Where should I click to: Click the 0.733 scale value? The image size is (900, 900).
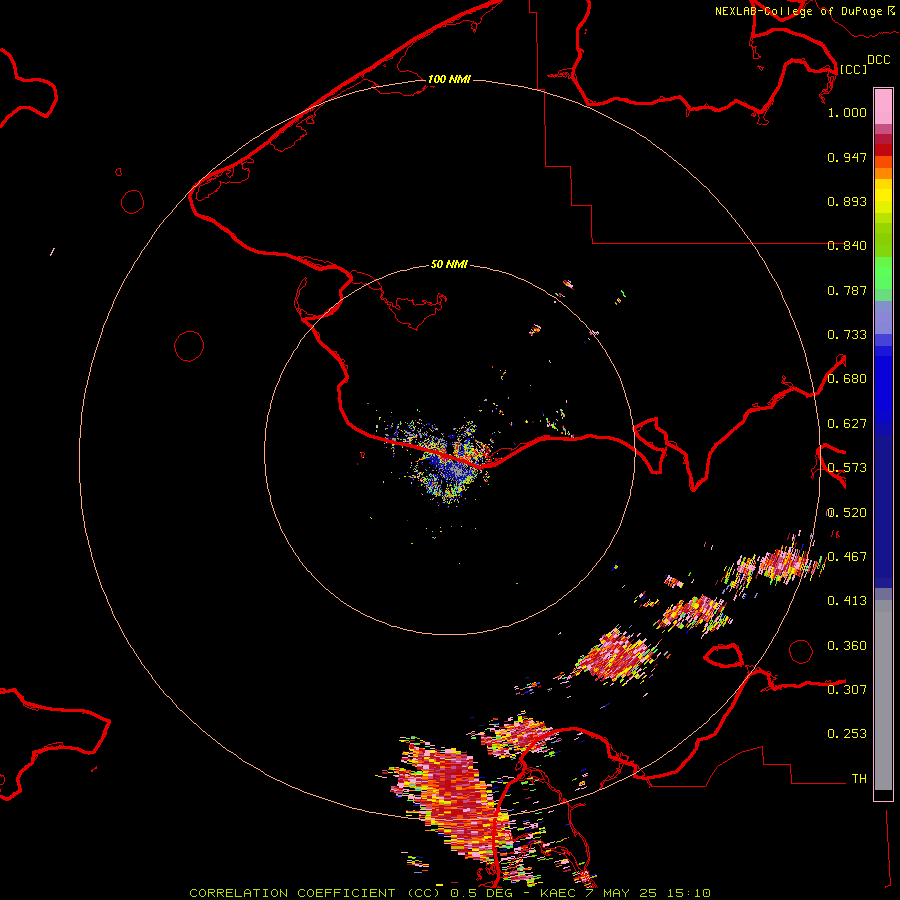847,335
